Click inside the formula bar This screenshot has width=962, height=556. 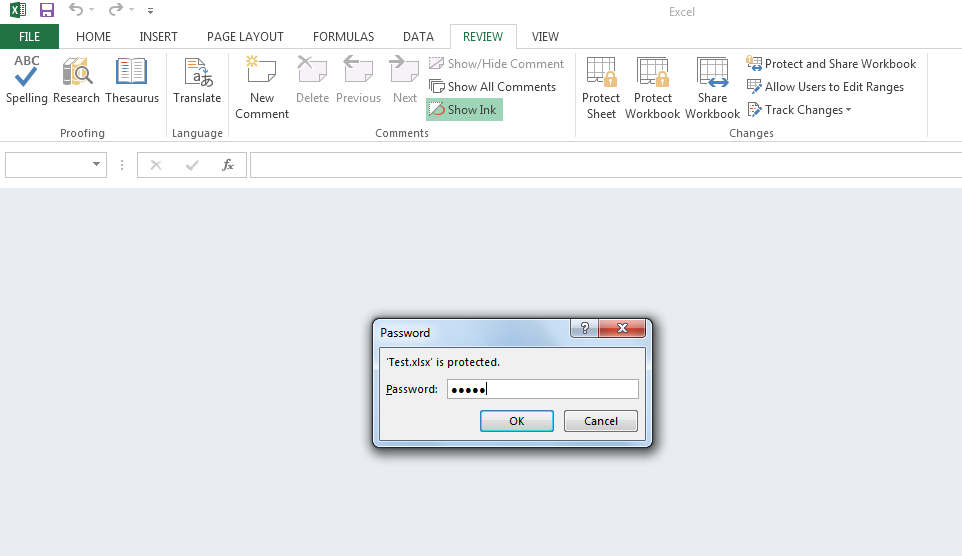(x=606, y=165)
